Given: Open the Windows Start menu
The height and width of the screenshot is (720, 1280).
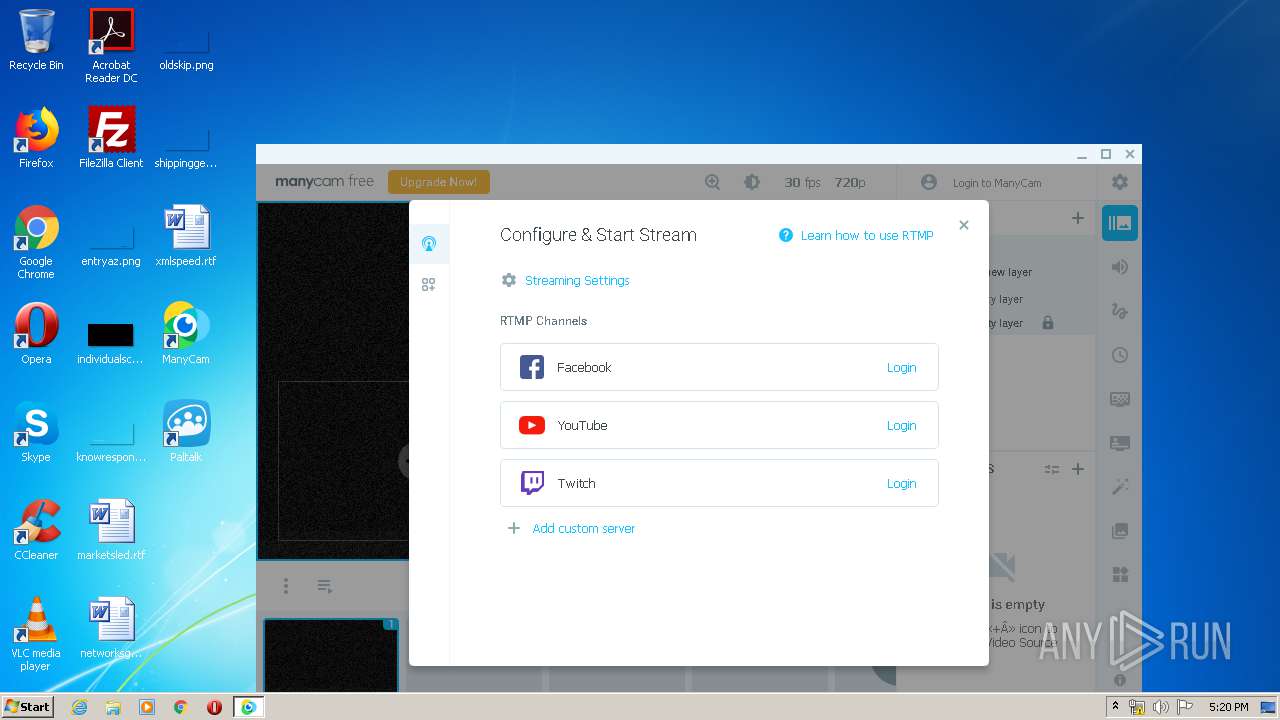Looking at the screenshot, I should click(28, 706).
